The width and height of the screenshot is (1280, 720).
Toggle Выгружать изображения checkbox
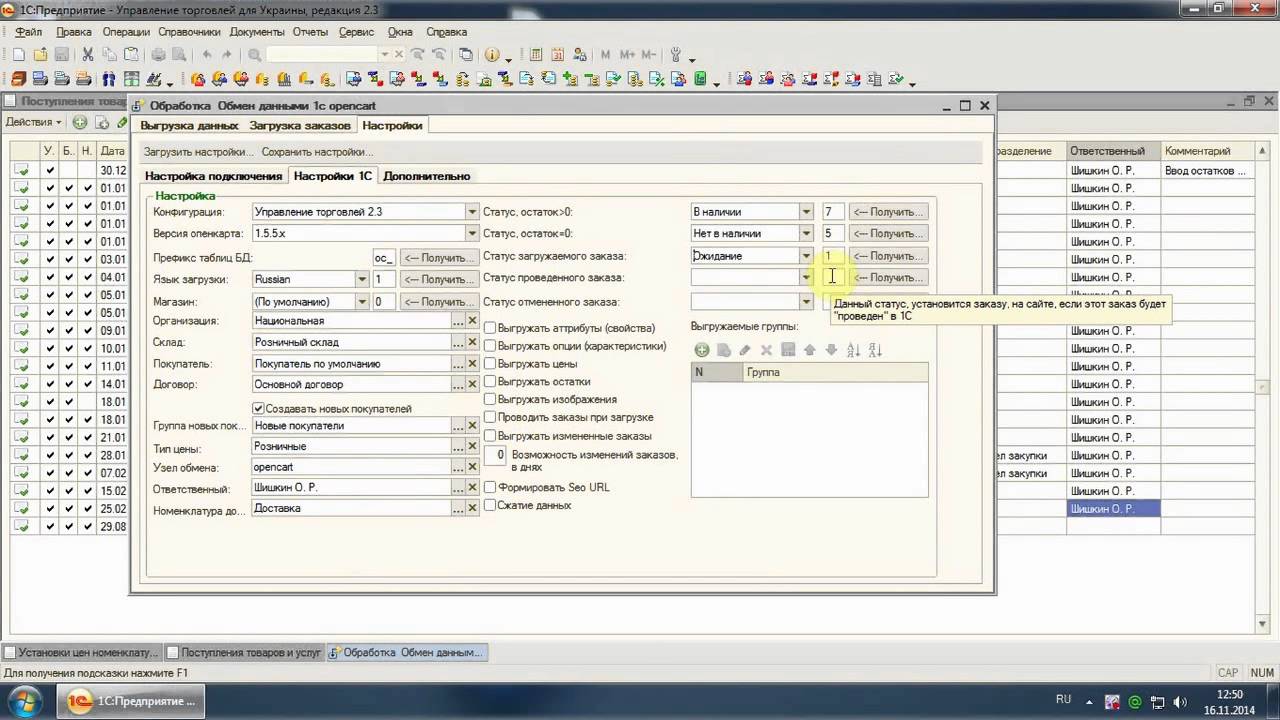click(490, 400)
